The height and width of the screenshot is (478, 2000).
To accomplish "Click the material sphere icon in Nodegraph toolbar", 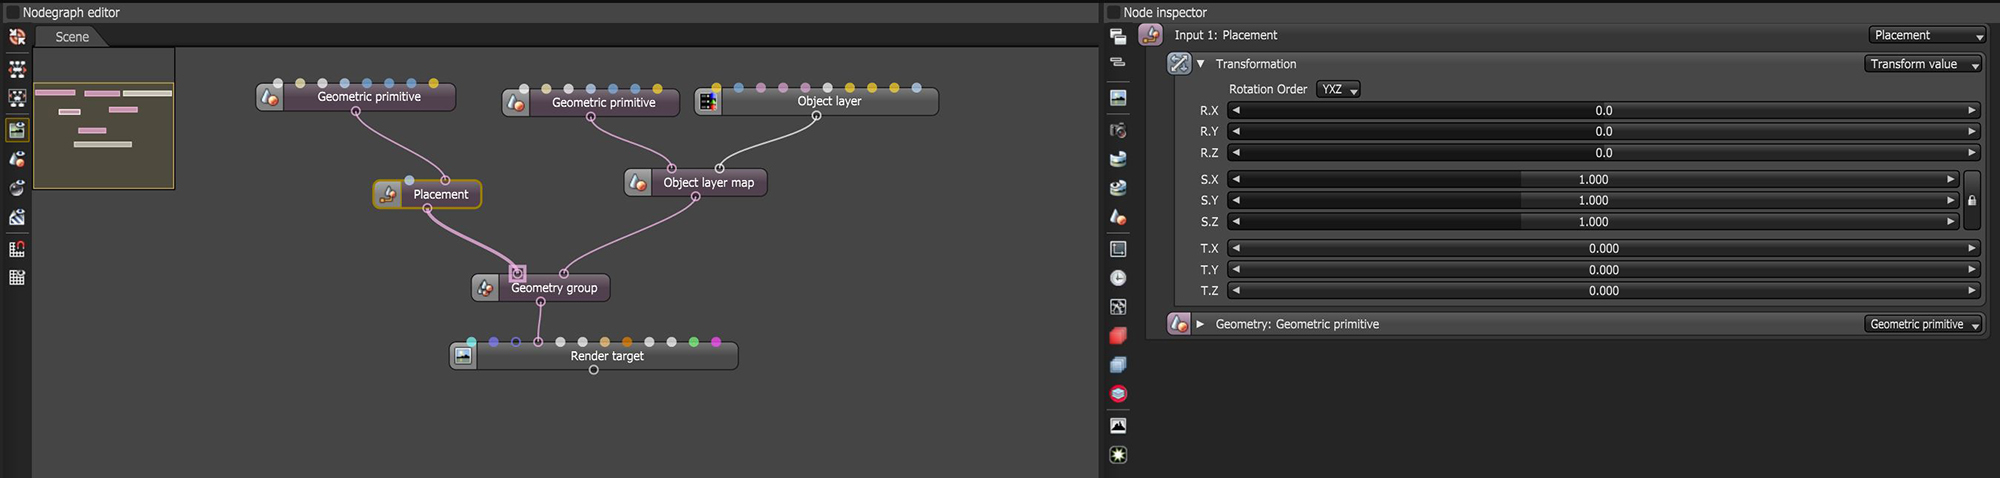I will click(17, 159).
